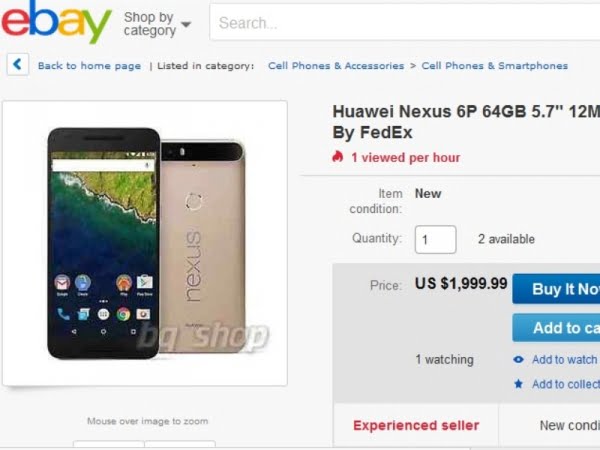Viewport: 600px width, 450px height.
Task: Open Back to home page link
Action: pyautogui.click(x=89, y=66)
